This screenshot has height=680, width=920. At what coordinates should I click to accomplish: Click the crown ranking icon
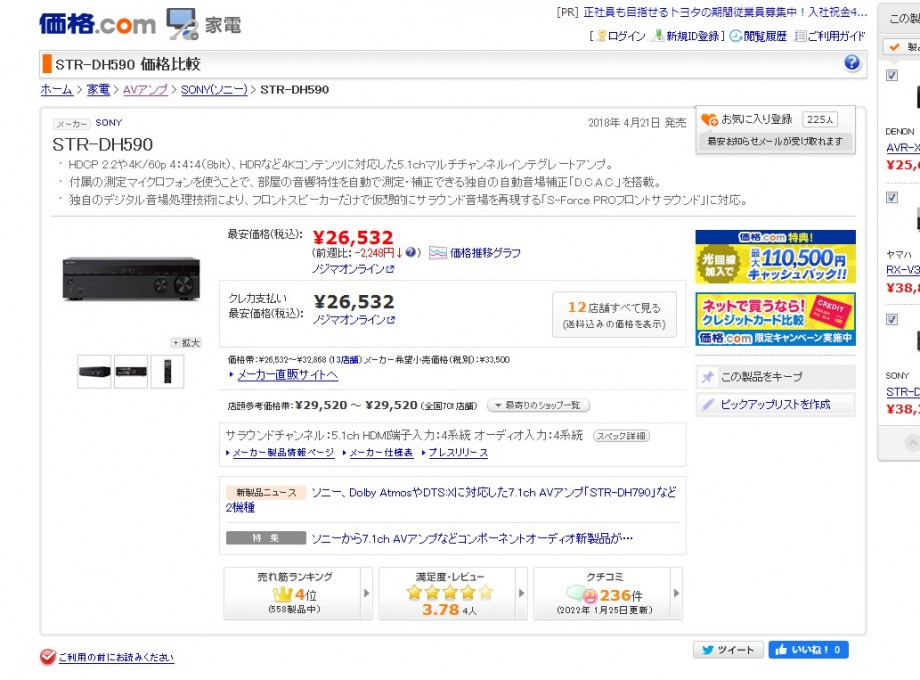(x=282, y=594)
